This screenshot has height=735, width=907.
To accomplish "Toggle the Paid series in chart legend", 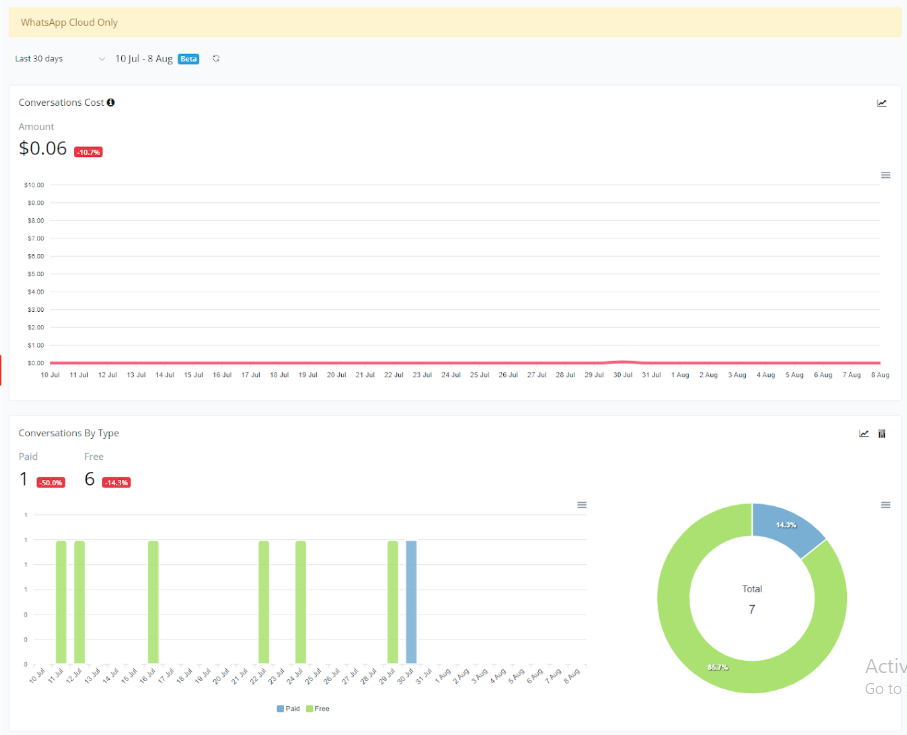I will point(289,708).
